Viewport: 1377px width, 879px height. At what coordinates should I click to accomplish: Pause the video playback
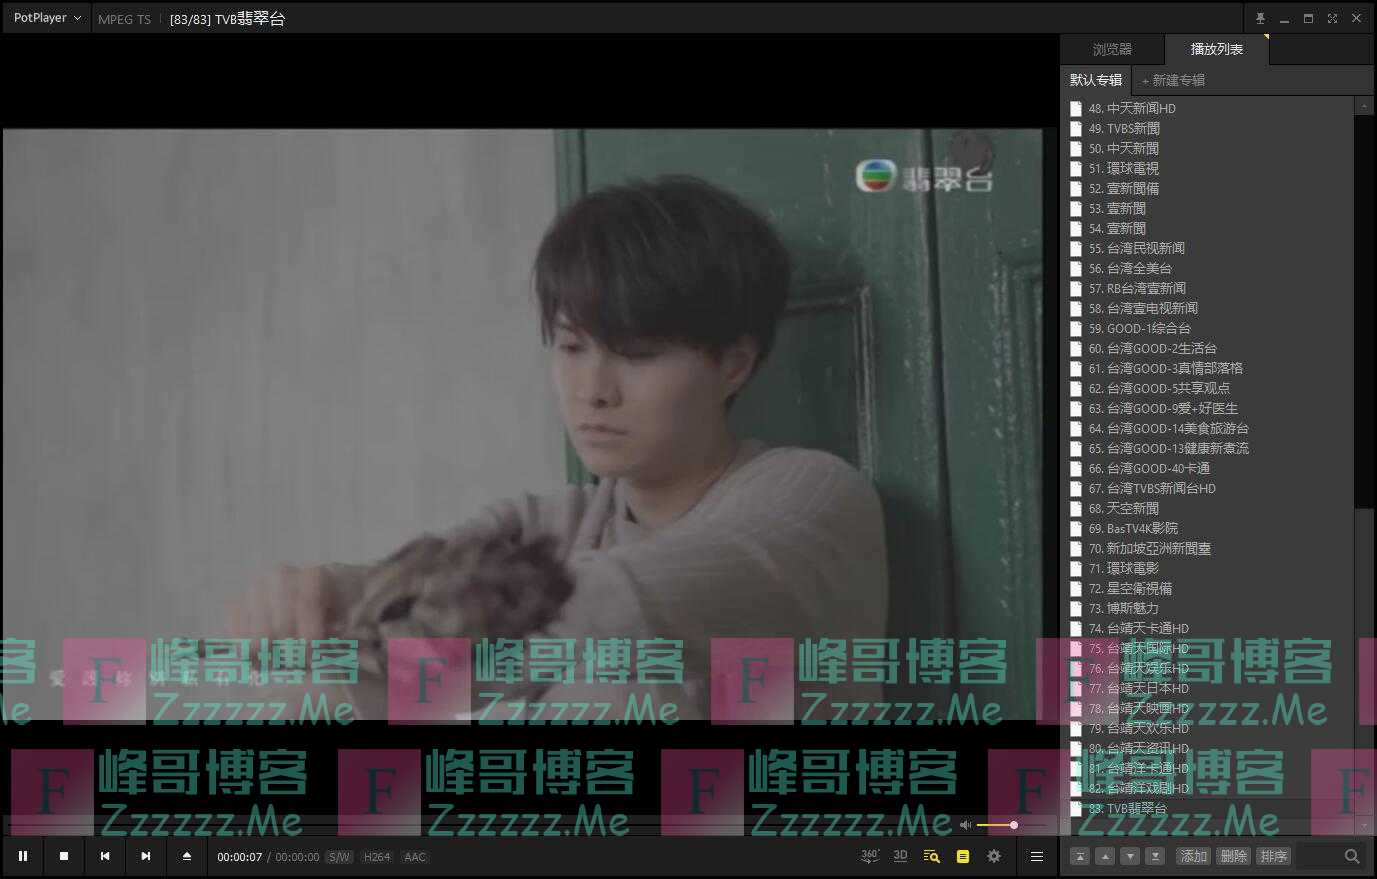pyautogui.click(x=23, y=856)
